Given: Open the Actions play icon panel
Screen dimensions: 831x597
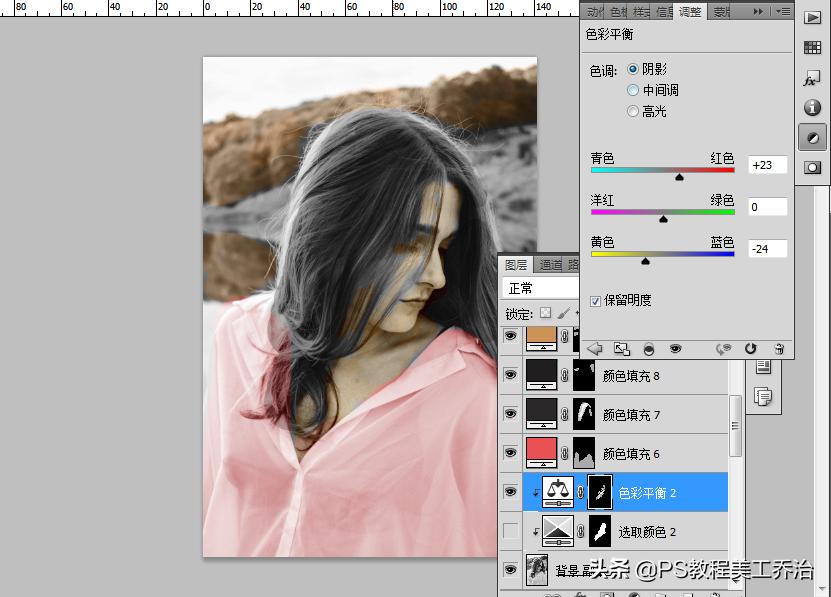Looking at the screenshot, I should coord(813,18).
